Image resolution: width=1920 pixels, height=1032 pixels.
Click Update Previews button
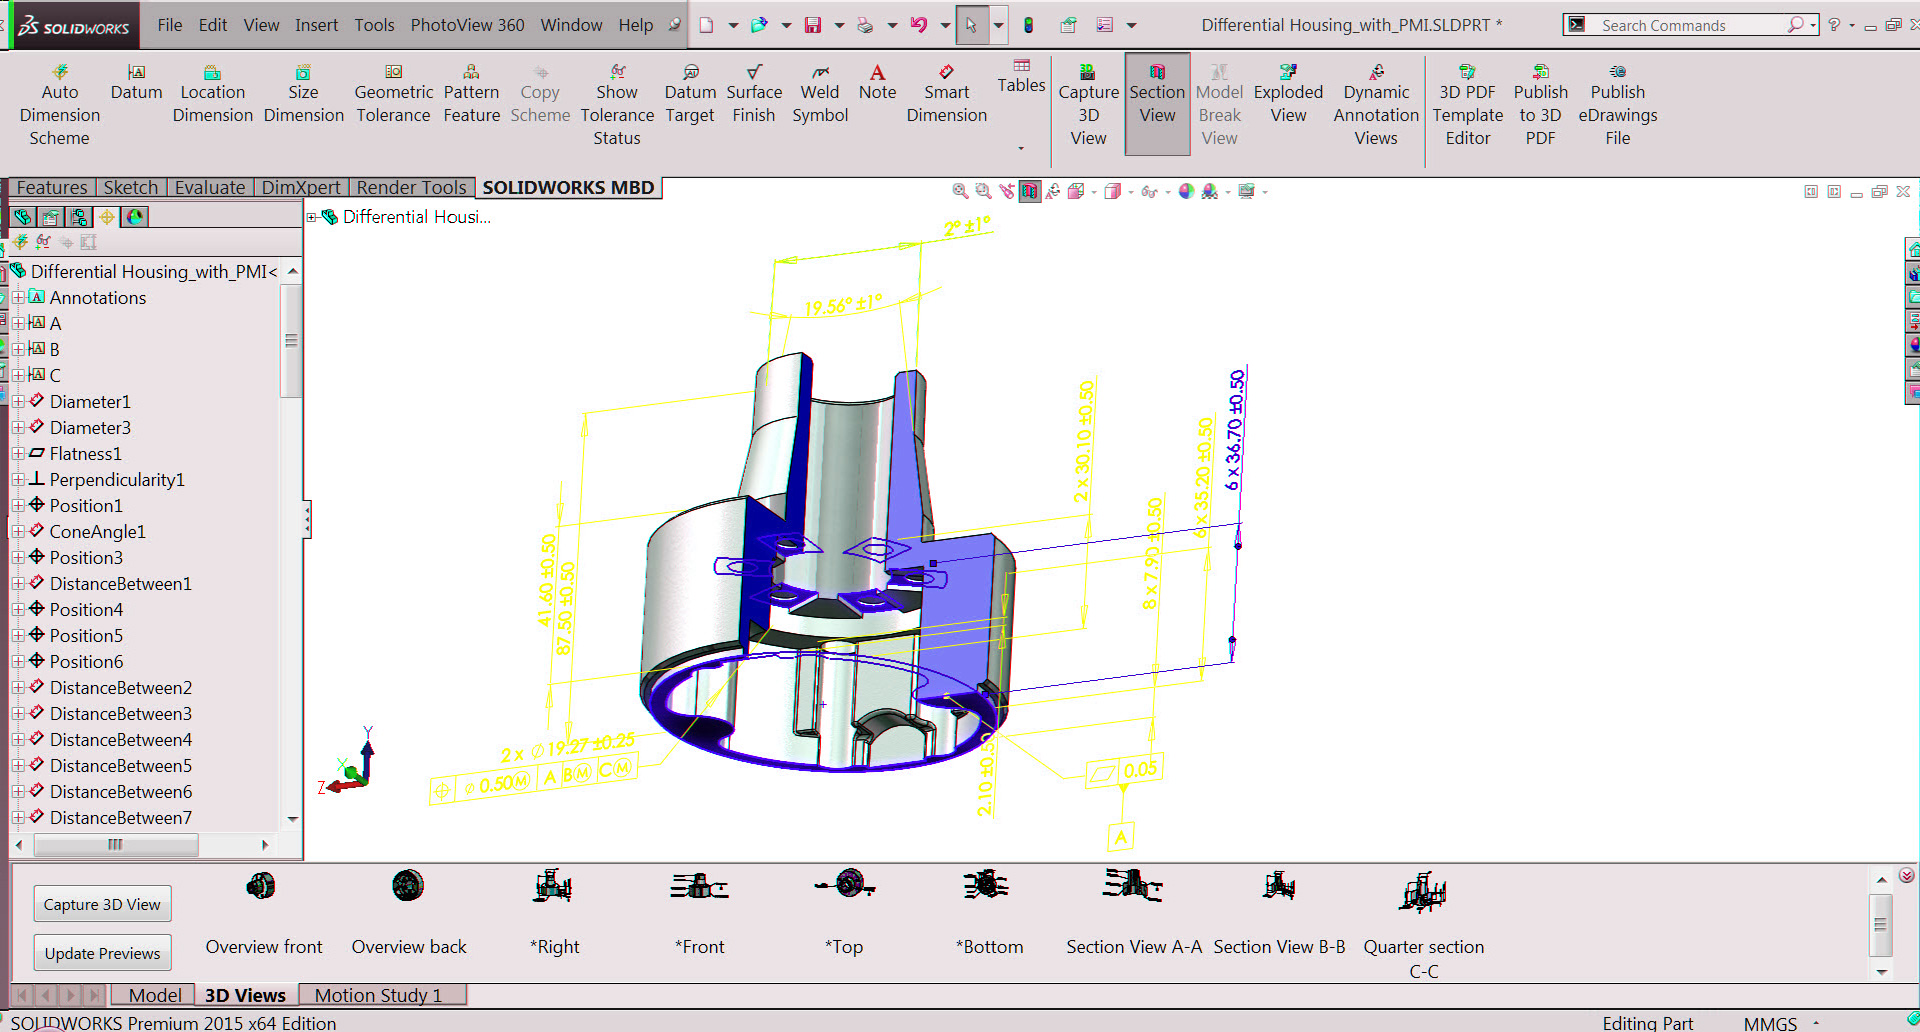[102, 953]
